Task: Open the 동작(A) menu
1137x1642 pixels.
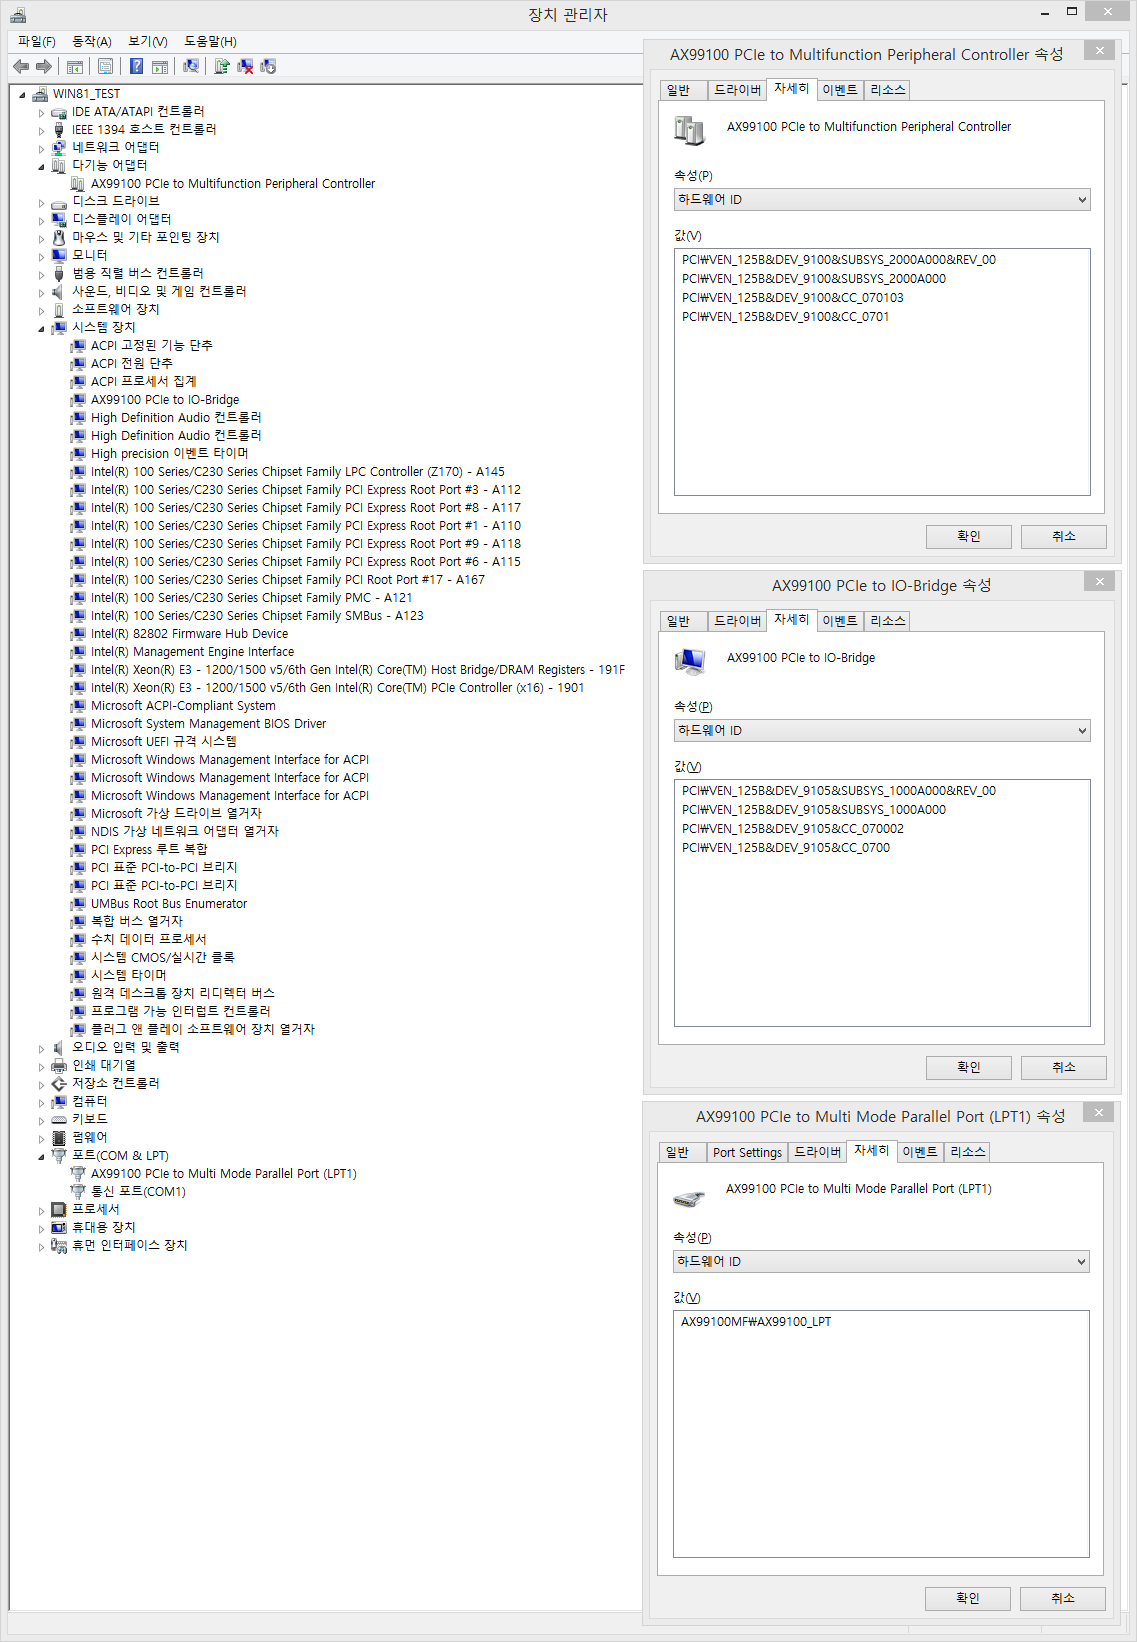Action: click(92, 41)
